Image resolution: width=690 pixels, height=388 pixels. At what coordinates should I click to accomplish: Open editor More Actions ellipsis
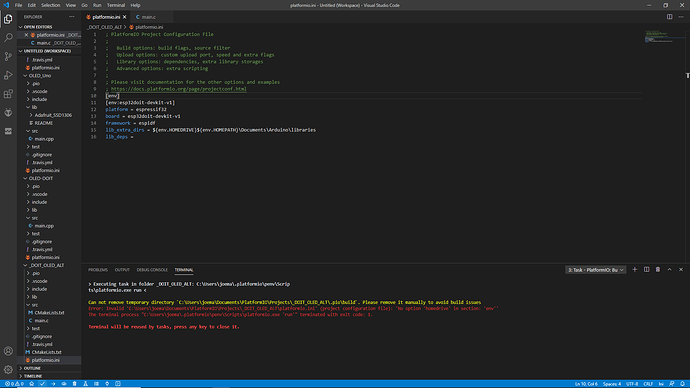pyautogui.click(x=681, y=17)
